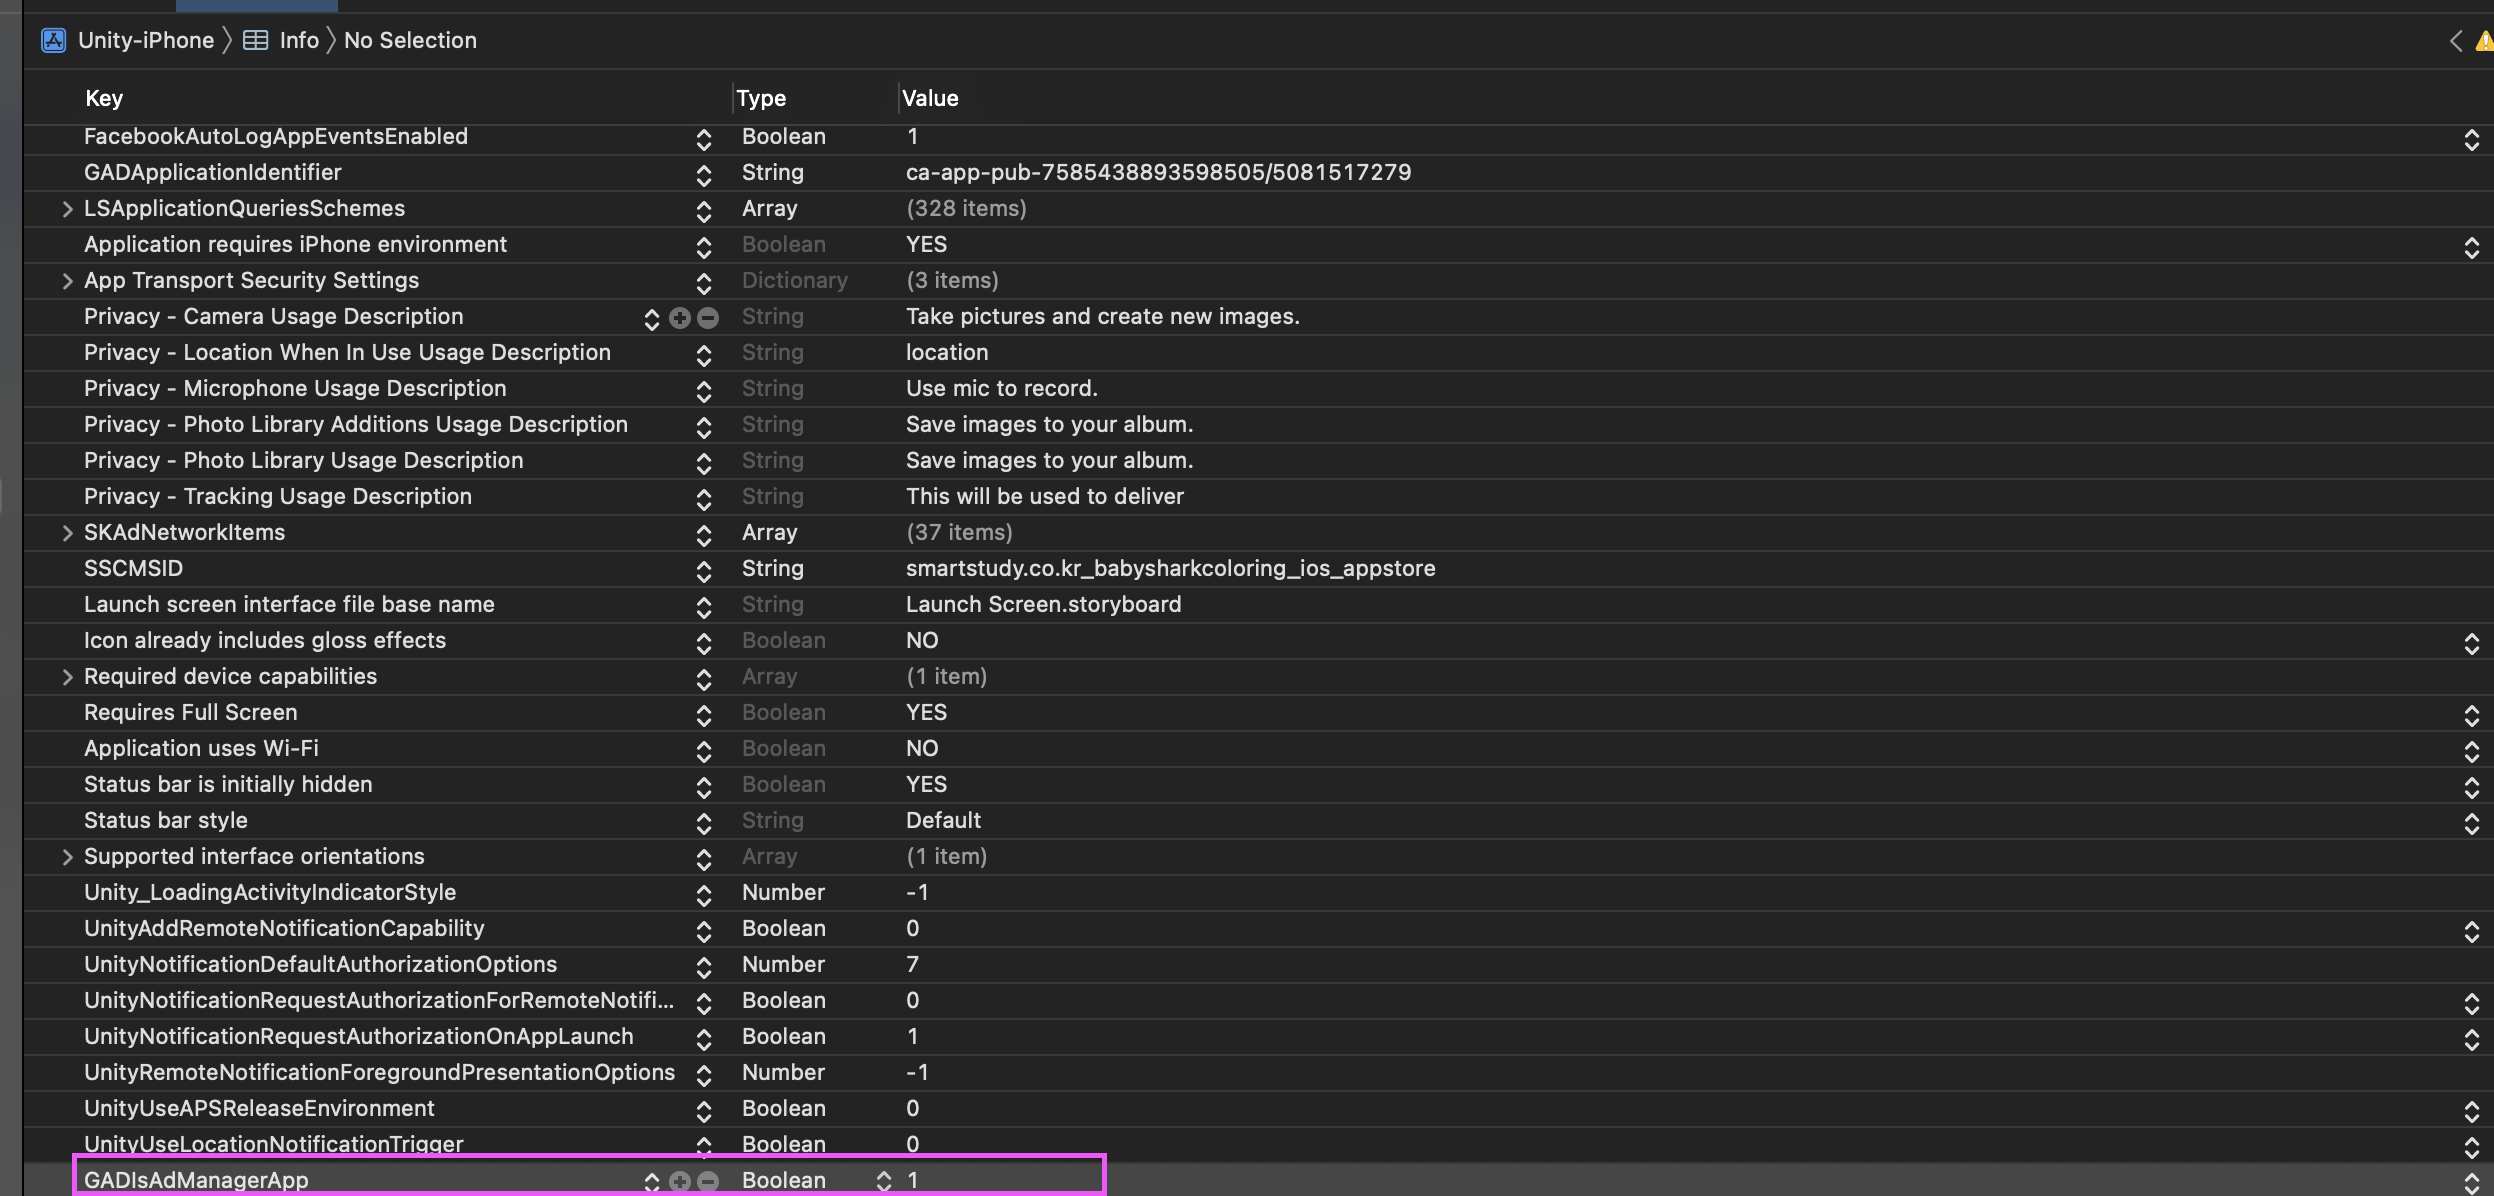
Task: Expand the LSApplicationQueriesSchemes array
Action: (67, 209)
